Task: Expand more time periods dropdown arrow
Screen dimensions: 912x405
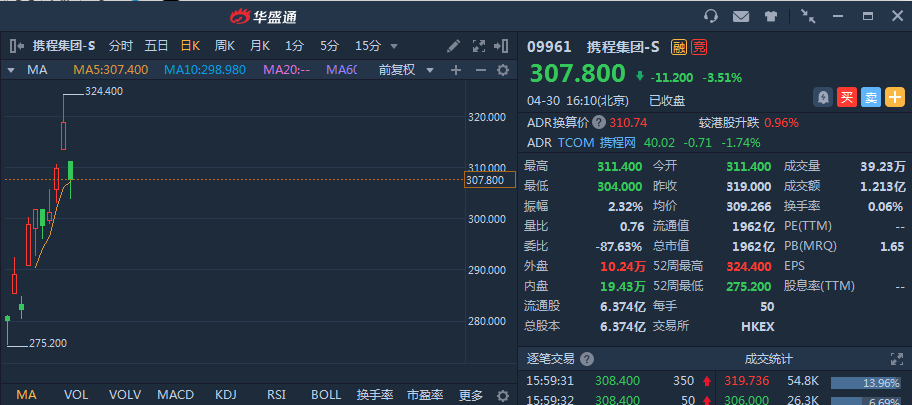Action: pos(394,46)
